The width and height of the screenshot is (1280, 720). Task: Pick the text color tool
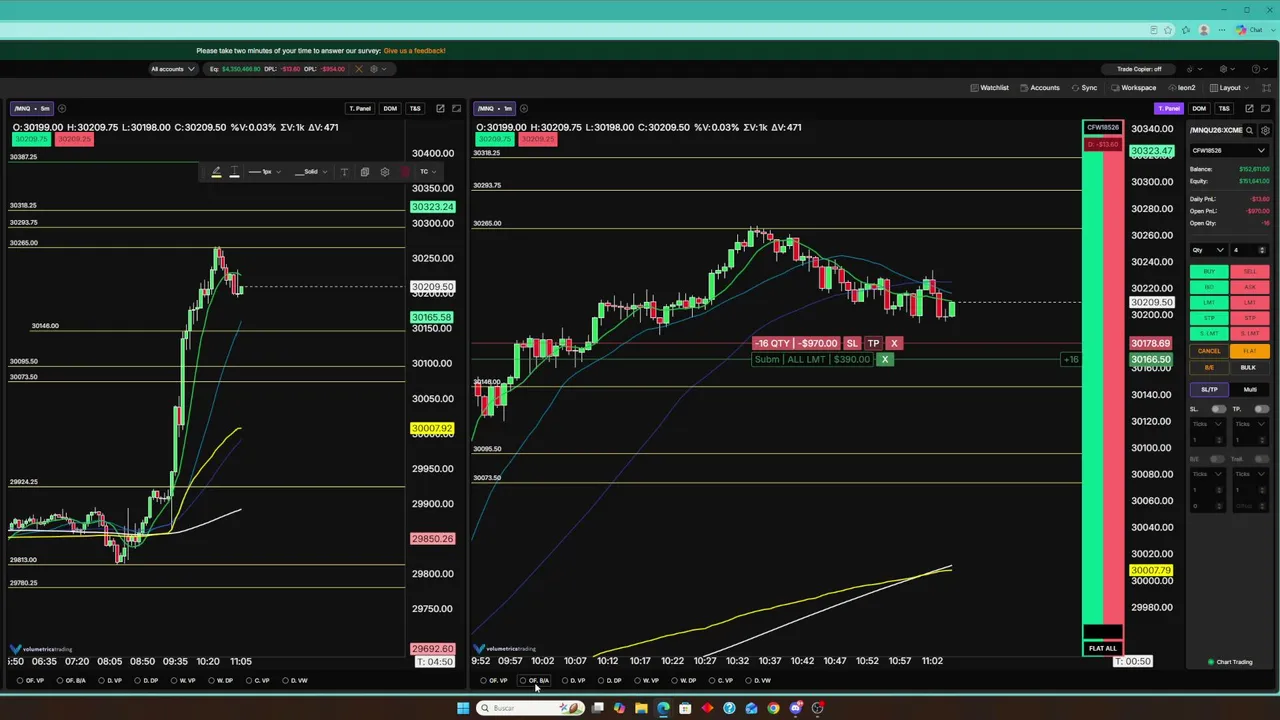(235, 172)
